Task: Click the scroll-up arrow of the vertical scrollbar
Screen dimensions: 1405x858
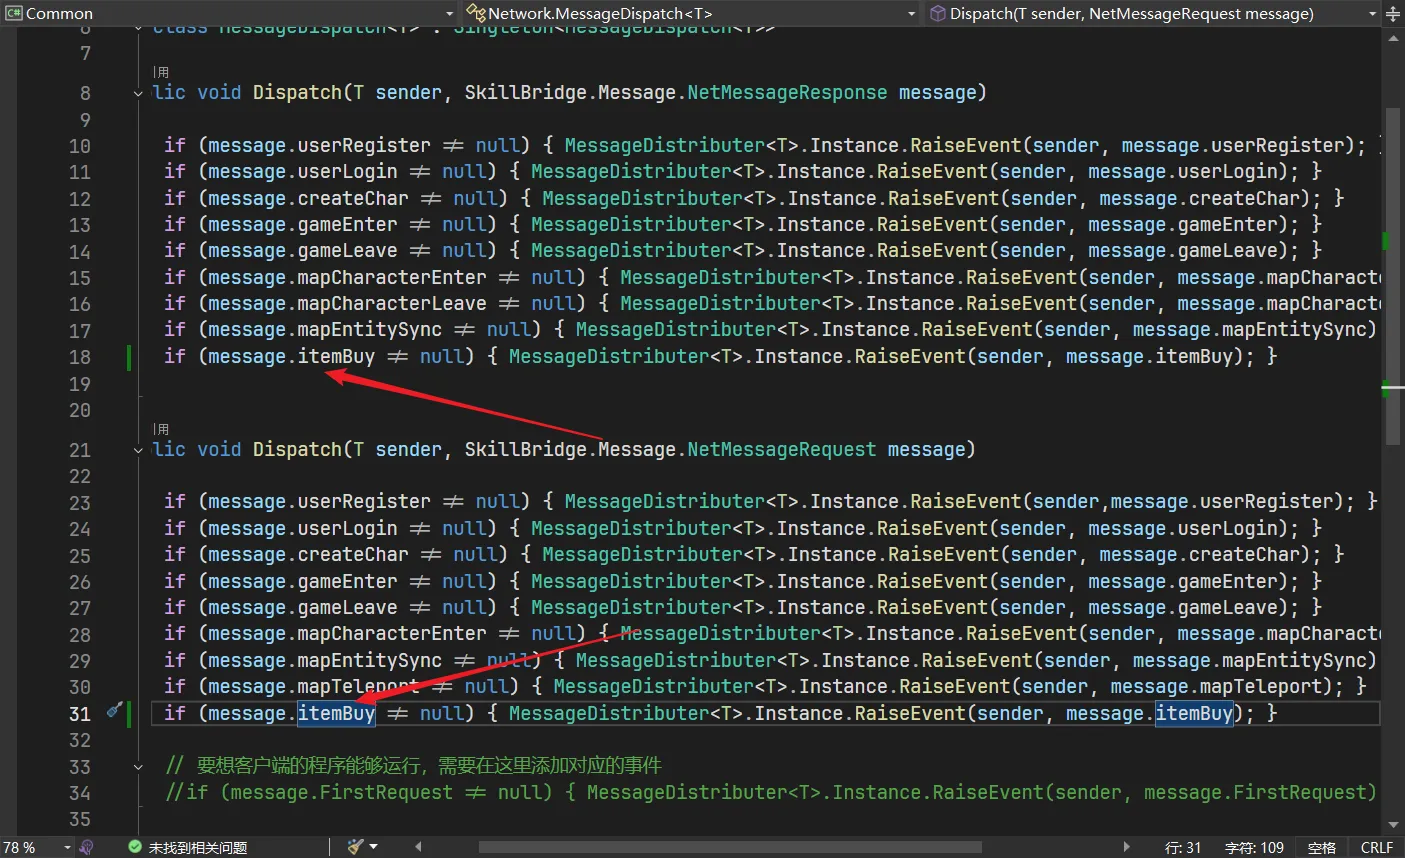Action: [x=1393, y=39]
